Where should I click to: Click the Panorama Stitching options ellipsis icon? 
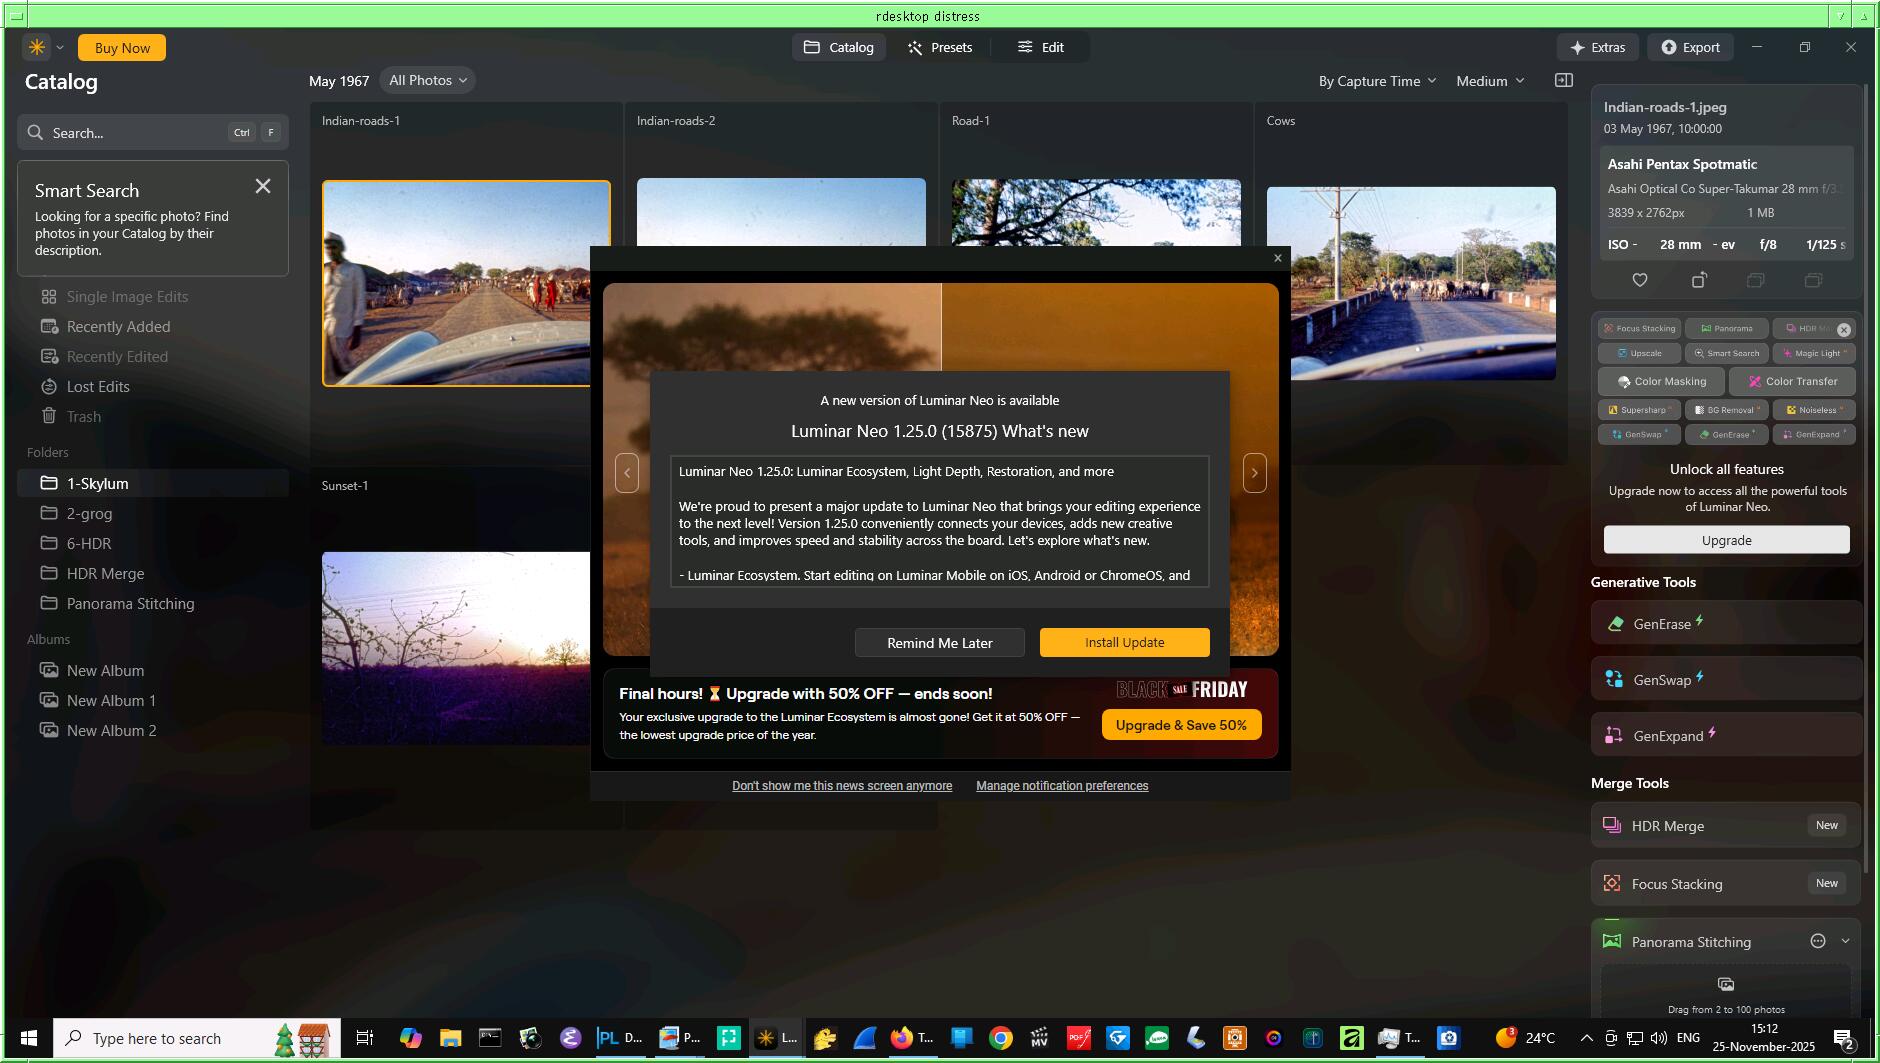[x=1818, y=941]
